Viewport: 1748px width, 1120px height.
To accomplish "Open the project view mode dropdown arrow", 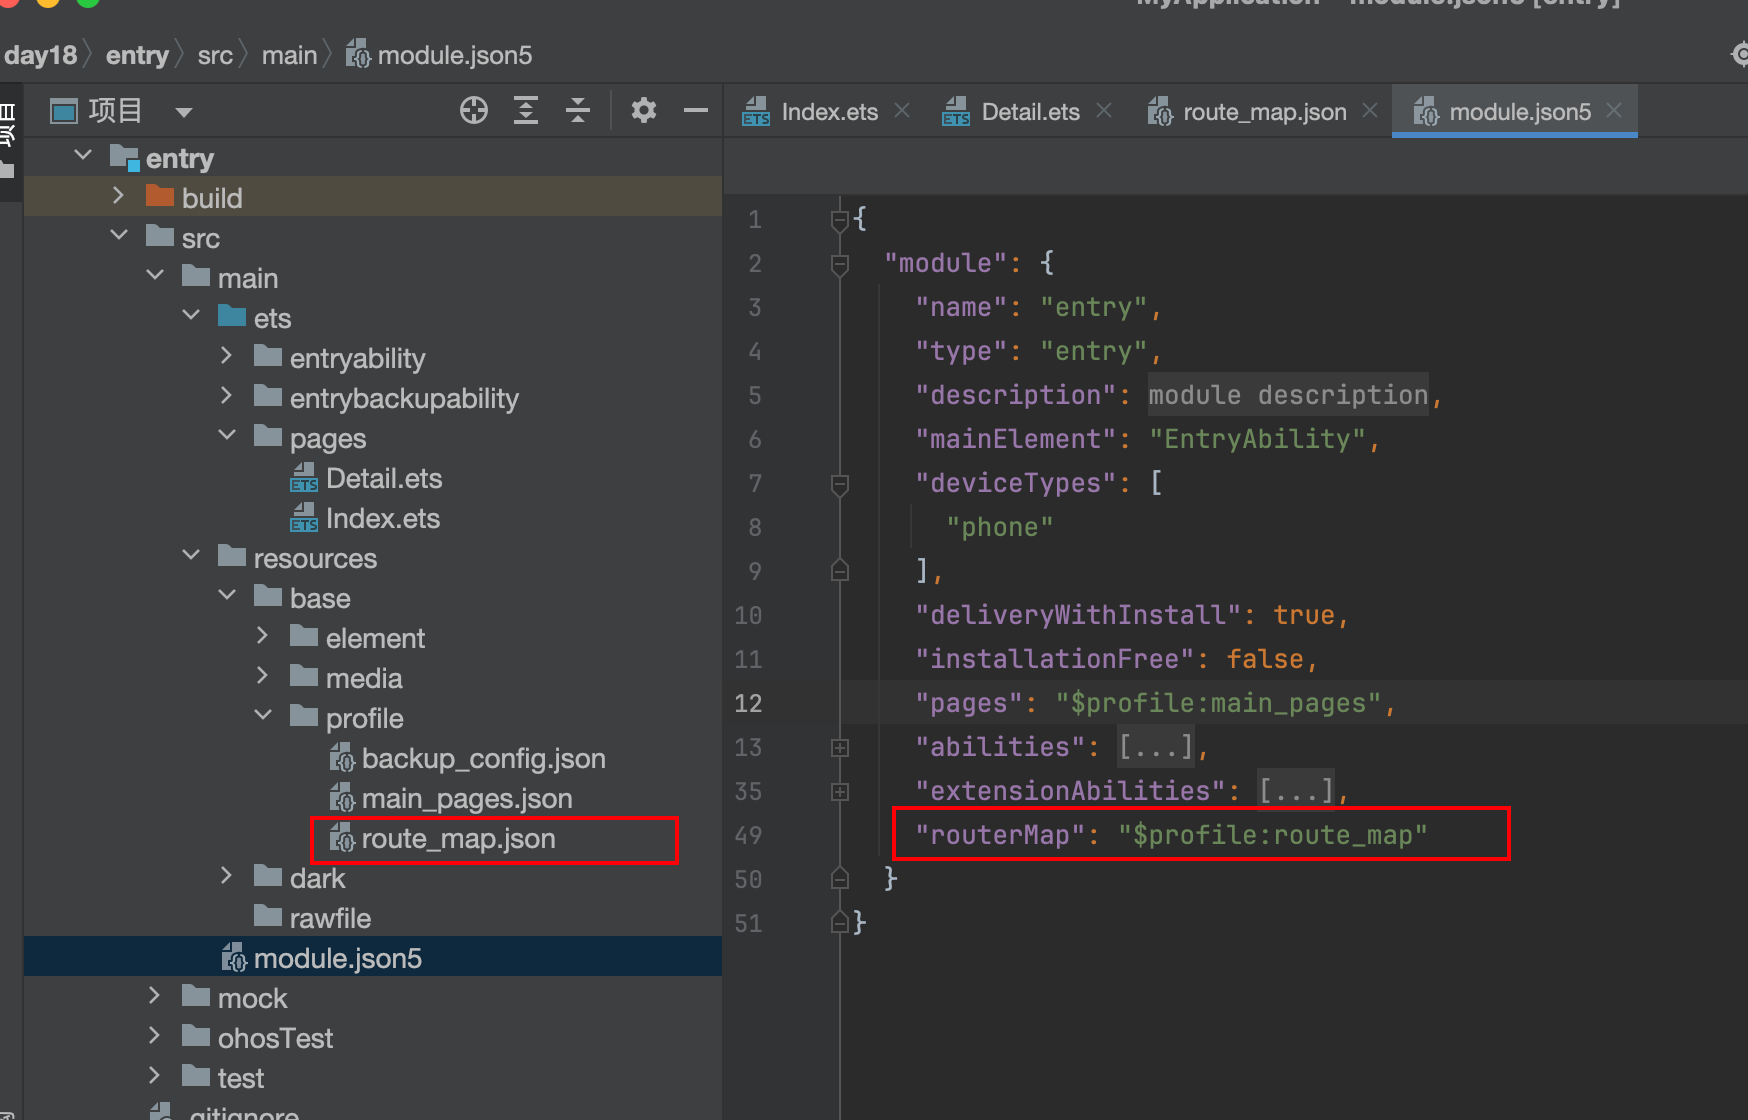I will [183, 112].
